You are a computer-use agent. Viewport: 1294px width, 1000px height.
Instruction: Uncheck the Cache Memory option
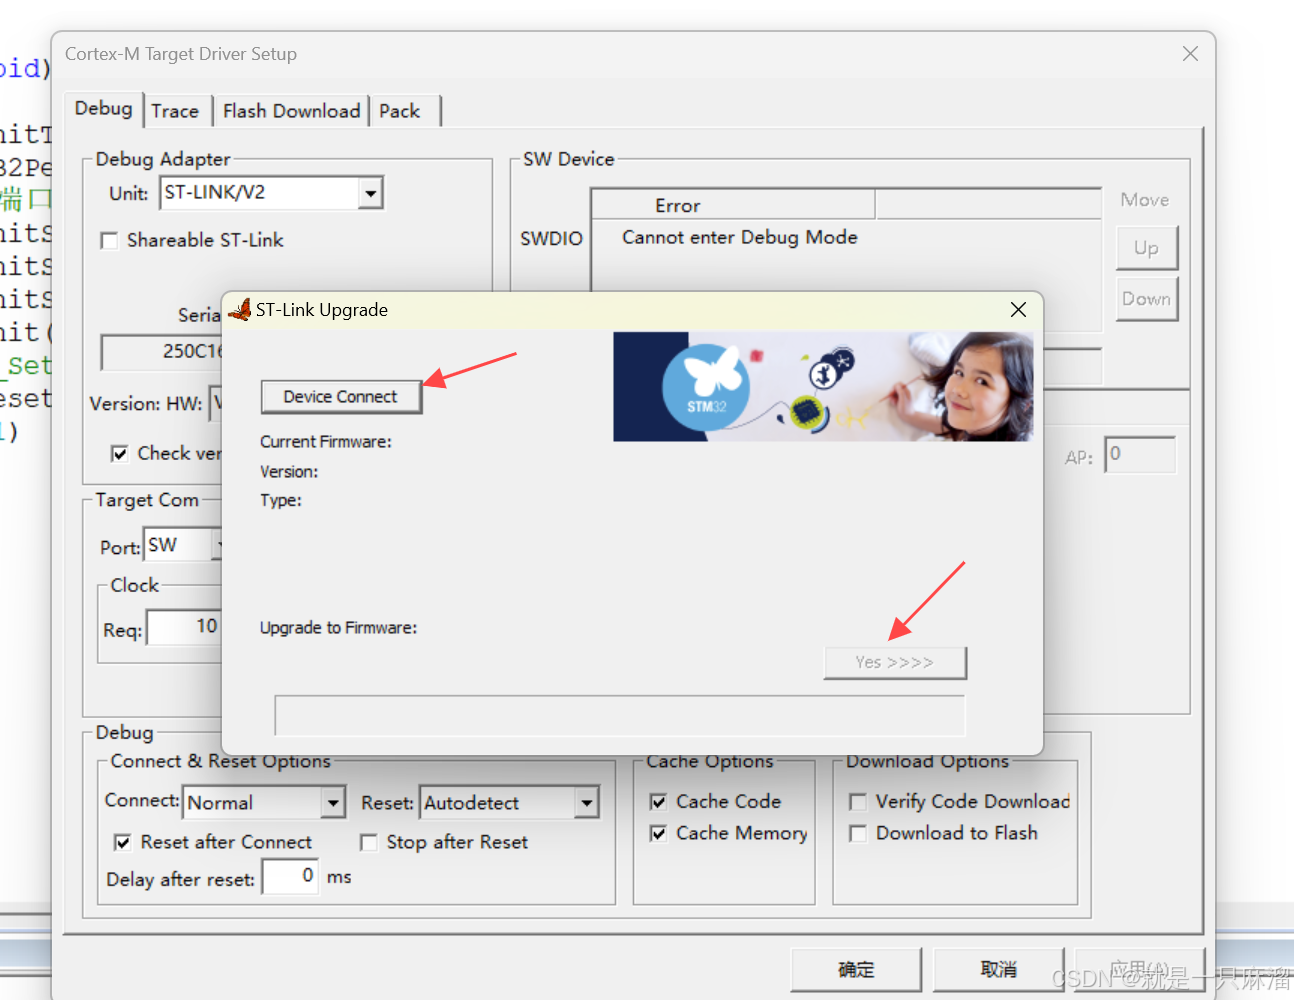coord(658,833)
